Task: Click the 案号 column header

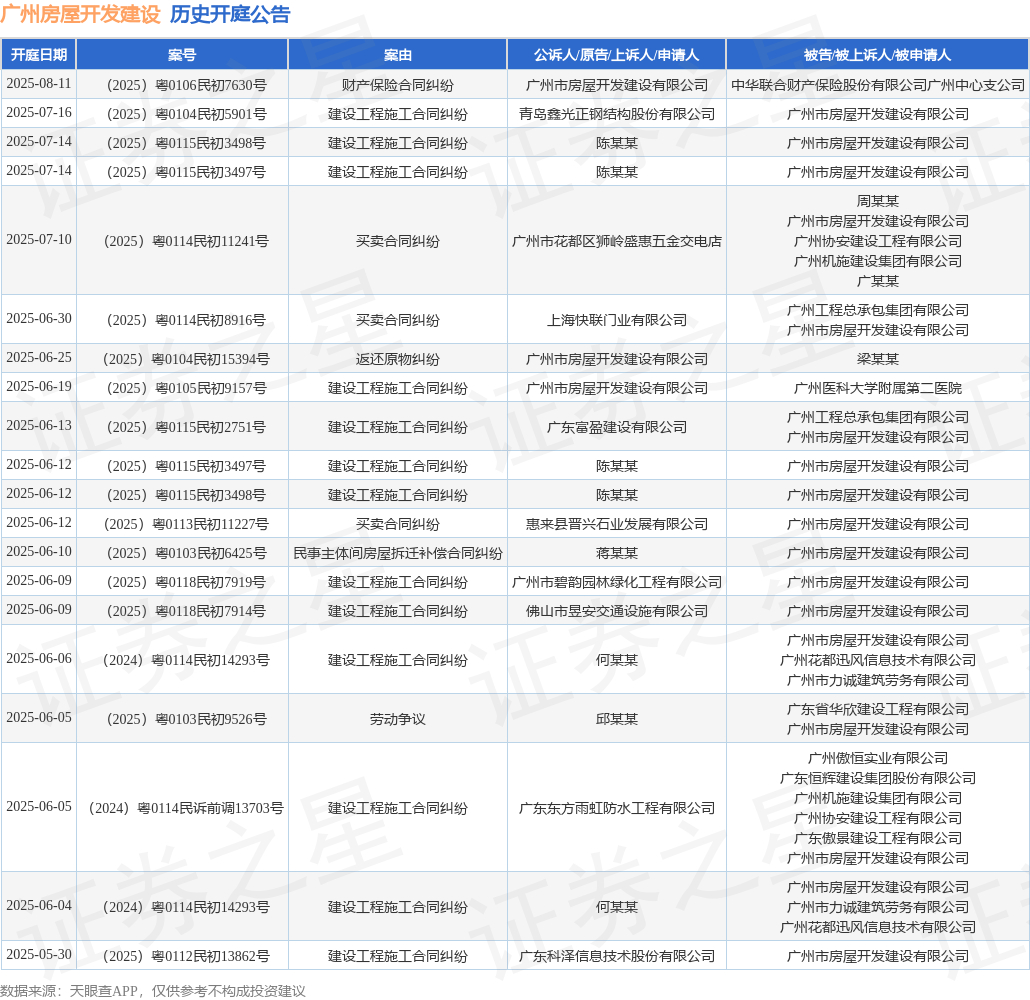Action: pos(182,55)
